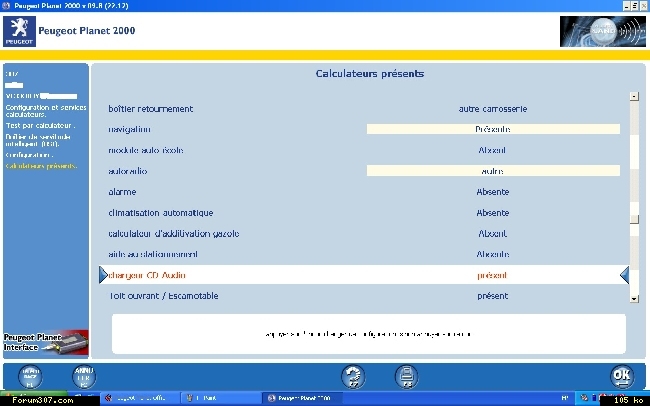Image resolution: width=650 pixels, height=406 pixels.
Task: Switch to the Paint taskbar button
Action: pos(220,398)
